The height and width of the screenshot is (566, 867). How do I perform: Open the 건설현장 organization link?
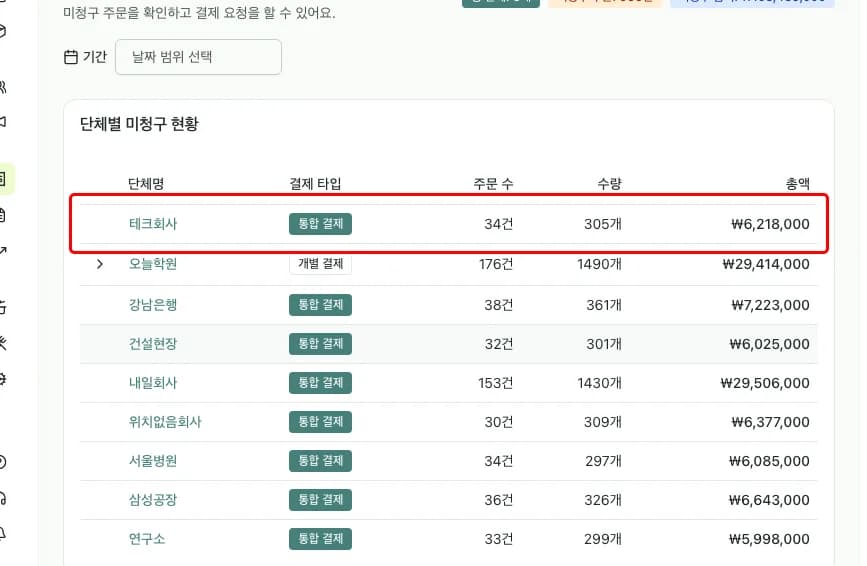pos(153,344)
